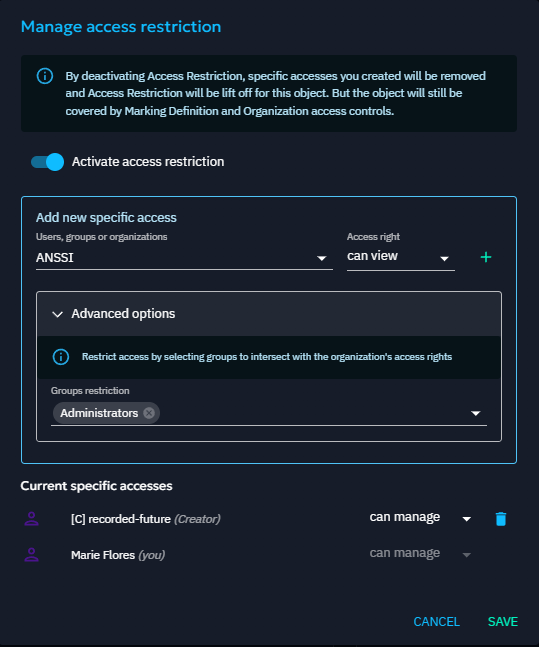The width and height of the screenshot is (539, 647).
Task: Click the info icon beside the groups restriction hint
Action: point(61,357)
